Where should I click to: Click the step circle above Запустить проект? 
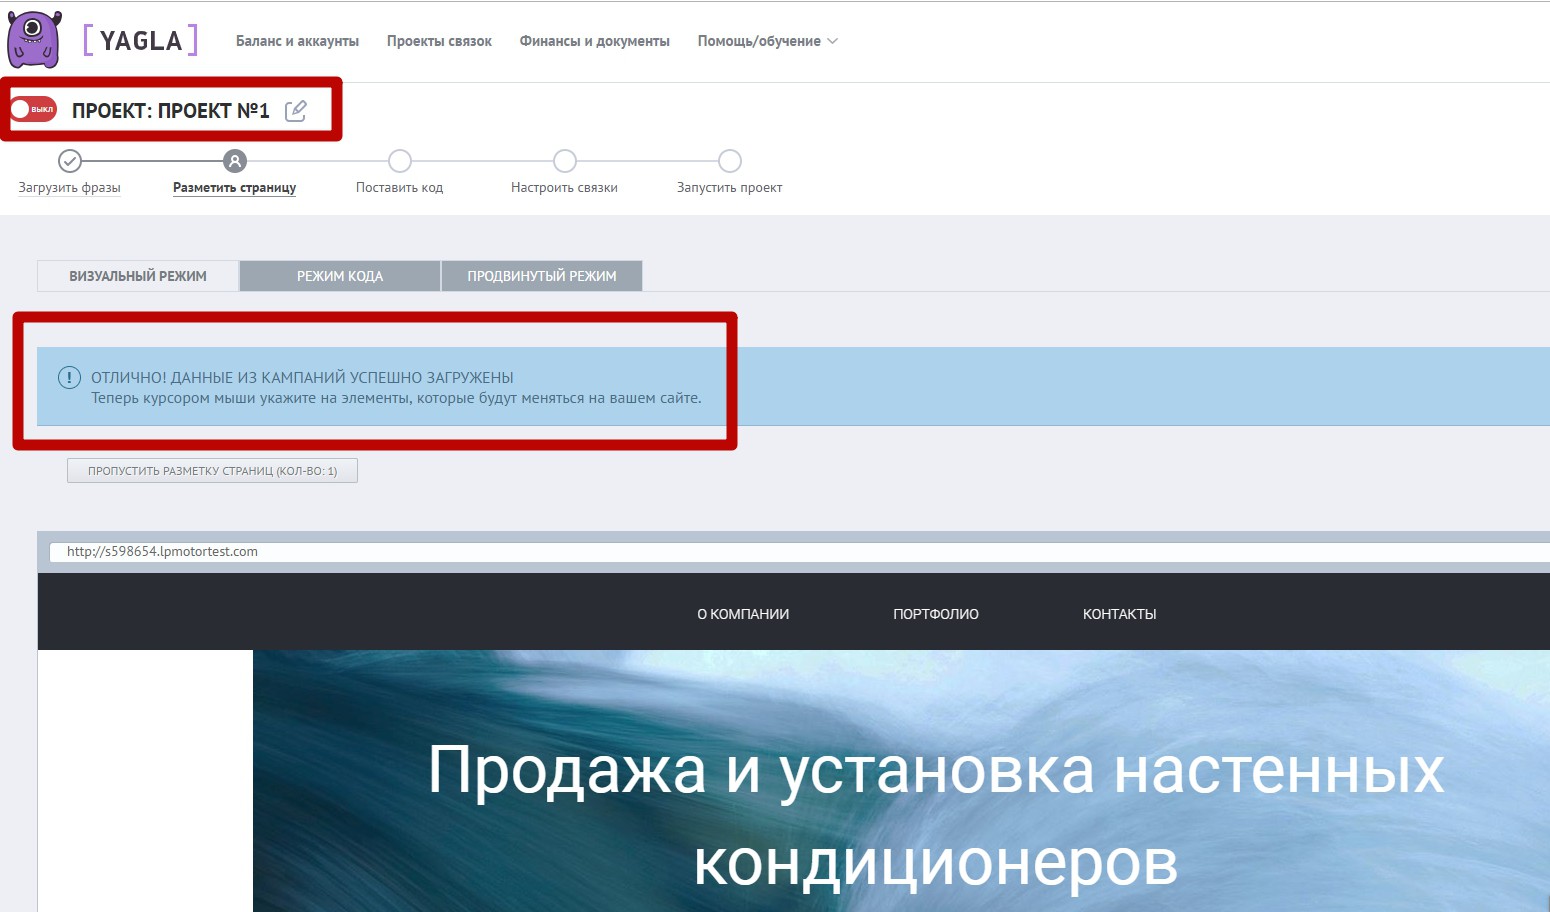click(730, 161)
